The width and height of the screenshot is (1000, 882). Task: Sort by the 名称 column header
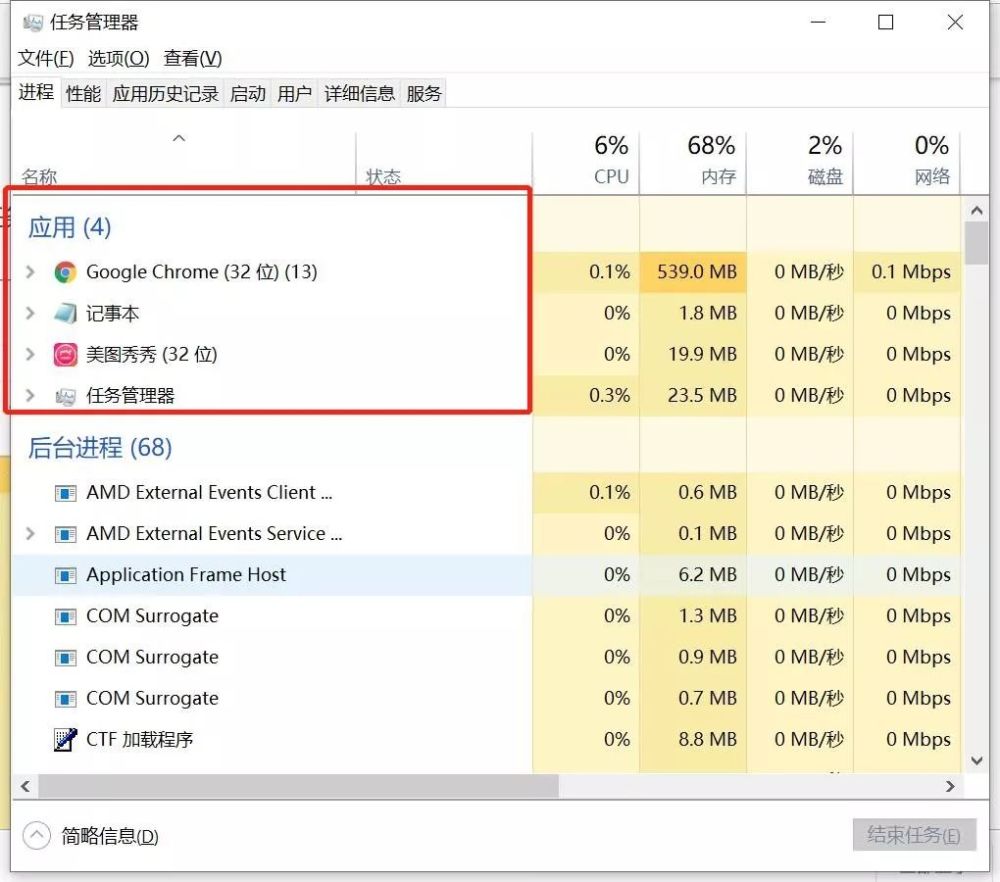[183, 163]
